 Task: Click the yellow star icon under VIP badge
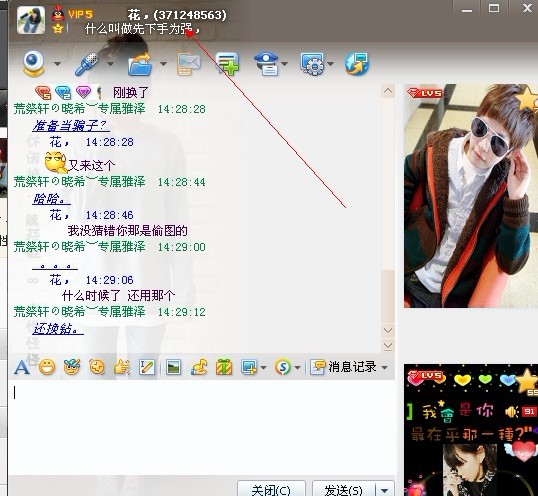(x=58, y=28)
